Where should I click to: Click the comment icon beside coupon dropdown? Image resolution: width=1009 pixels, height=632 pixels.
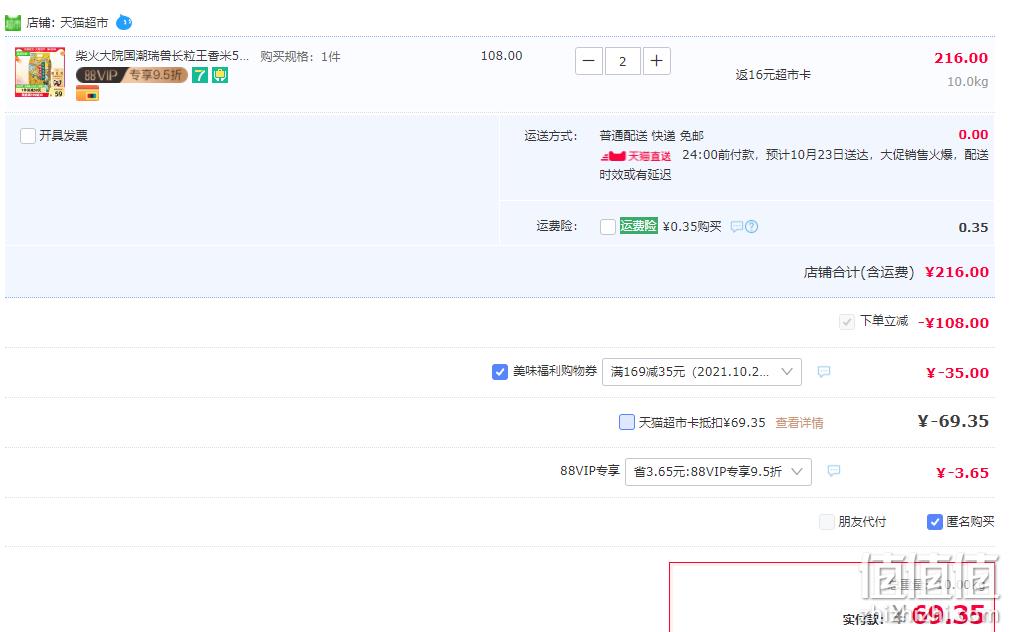pyautogui.click(x=824, y=371)
